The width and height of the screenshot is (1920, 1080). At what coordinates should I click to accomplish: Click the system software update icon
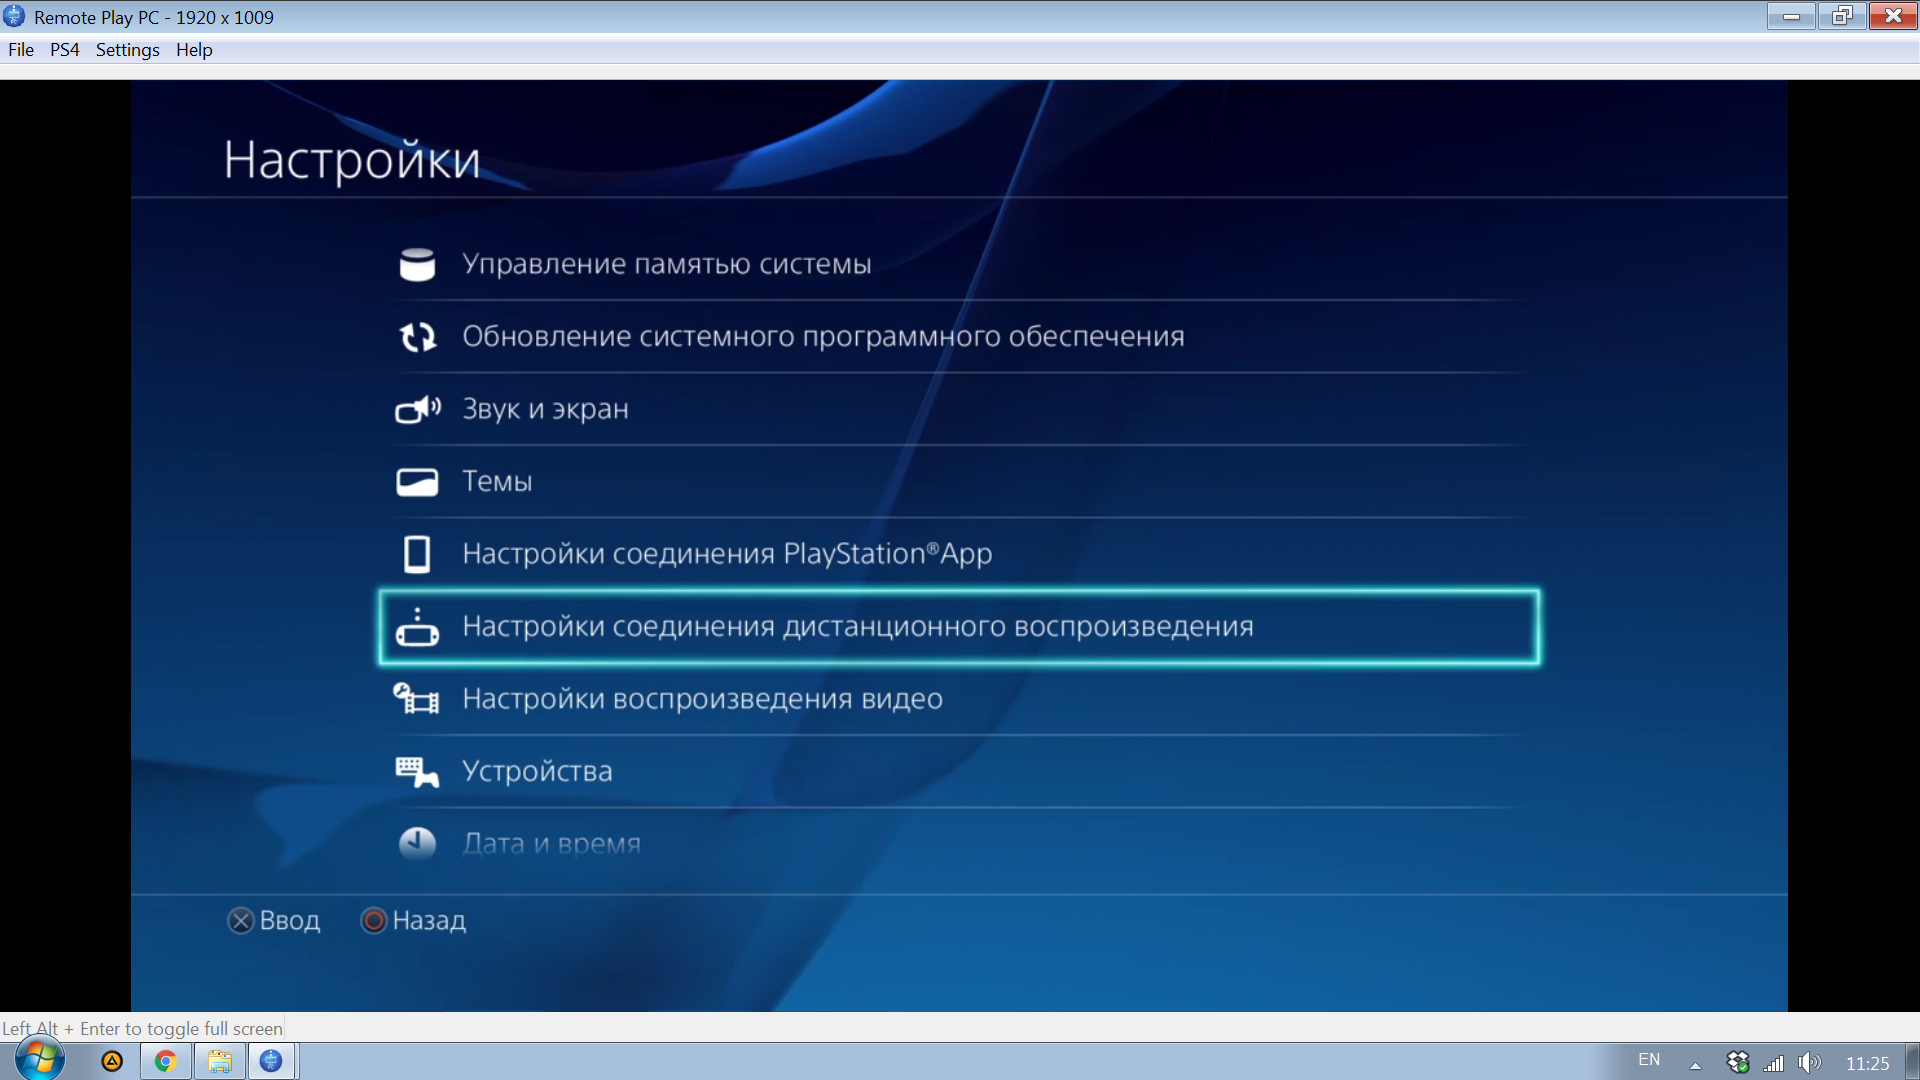418,337
